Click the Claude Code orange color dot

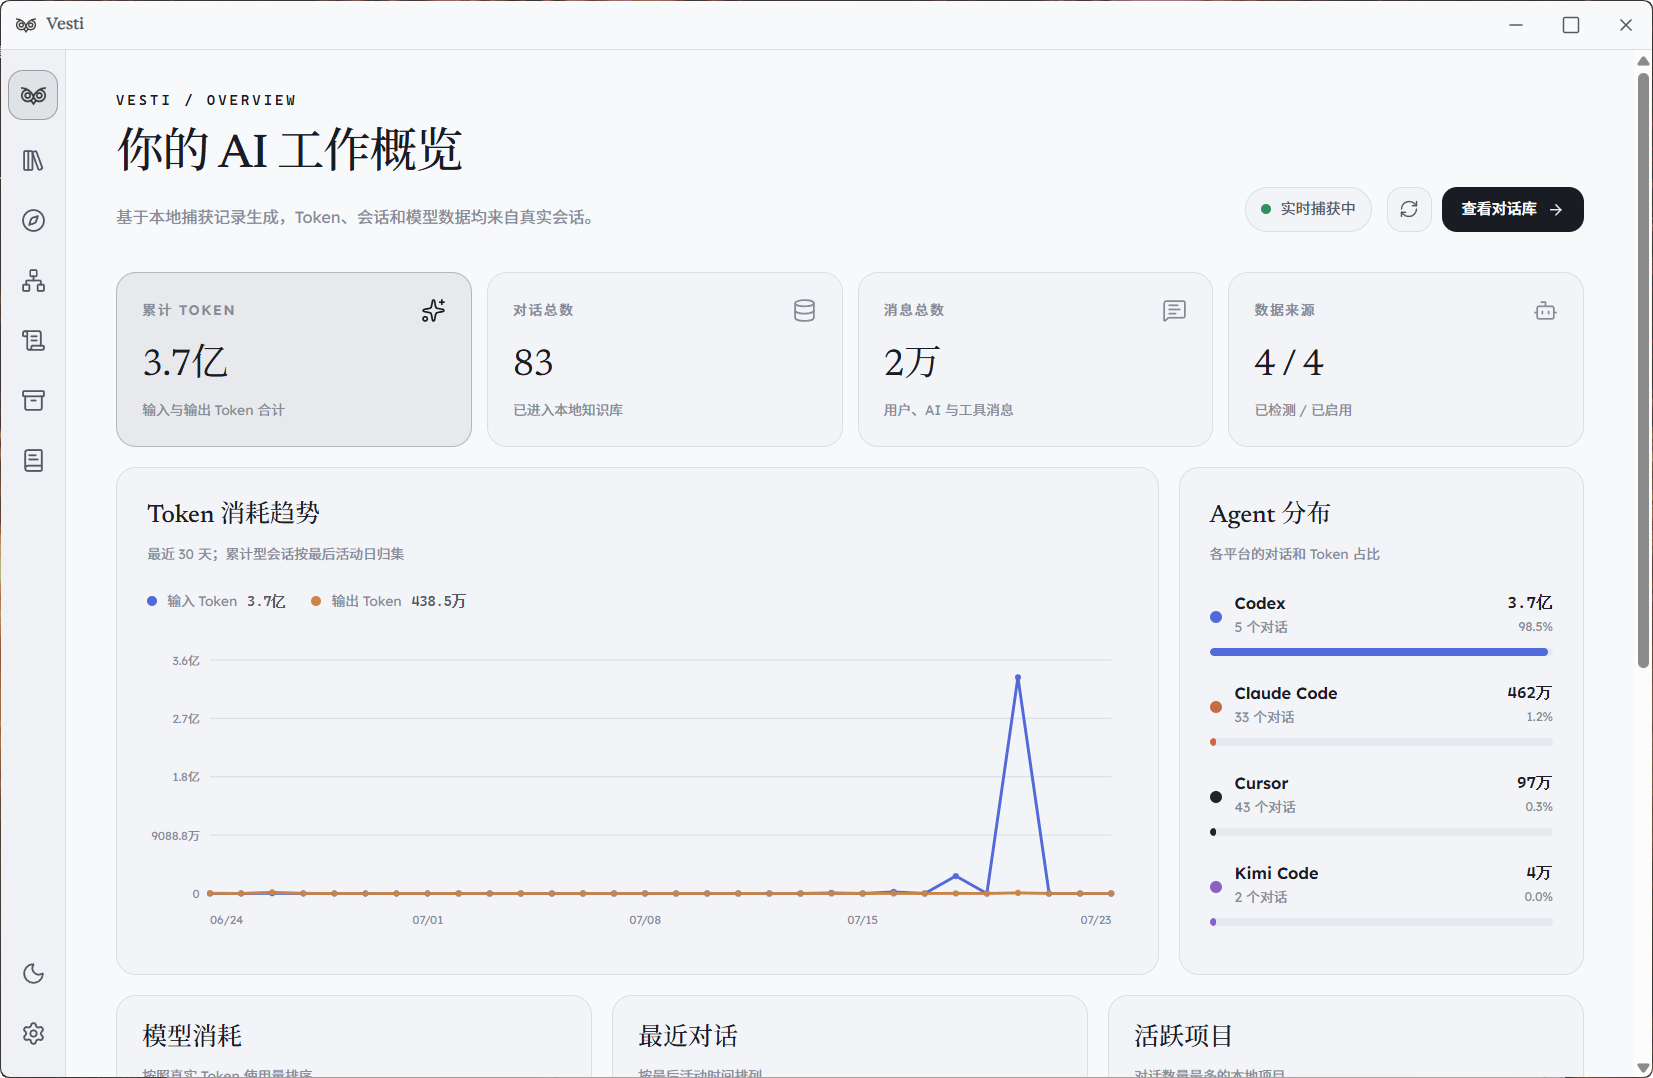(1216, 707)
